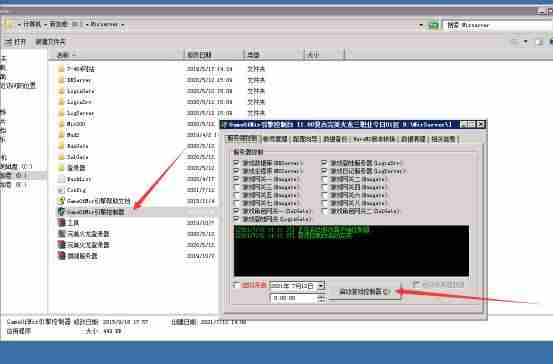Select the Config file icon
This screenshot has width=553, height=364.
click(x=61, y=190)
